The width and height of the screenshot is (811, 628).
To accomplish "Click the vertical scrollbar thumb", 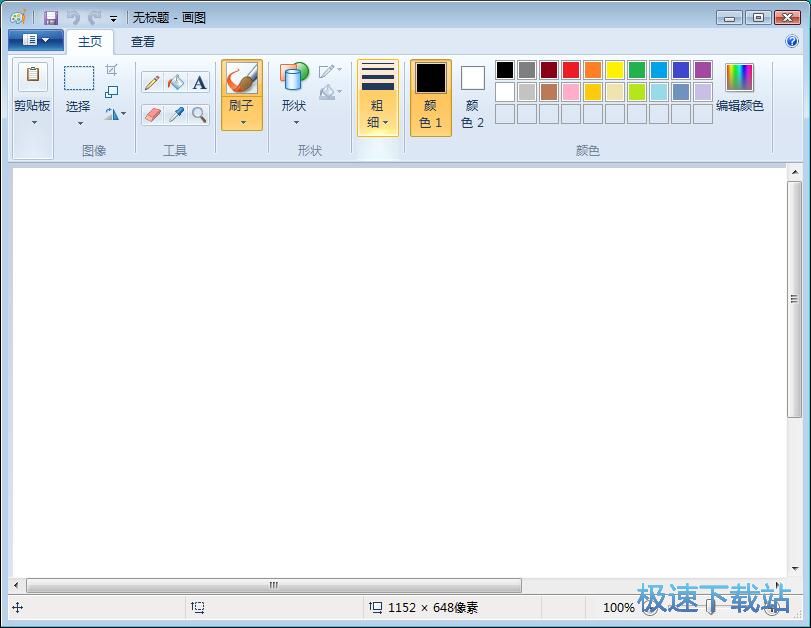I will [x=794, y=299].
